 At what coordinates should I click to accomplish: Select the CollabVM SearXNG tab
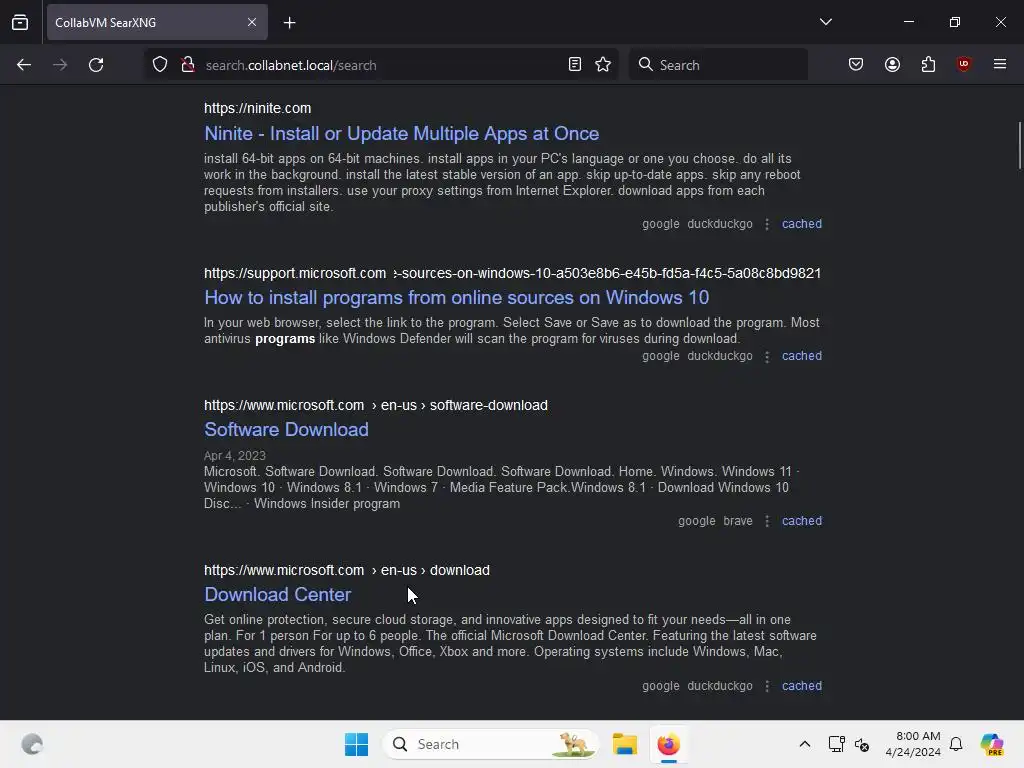coord(157,22)
